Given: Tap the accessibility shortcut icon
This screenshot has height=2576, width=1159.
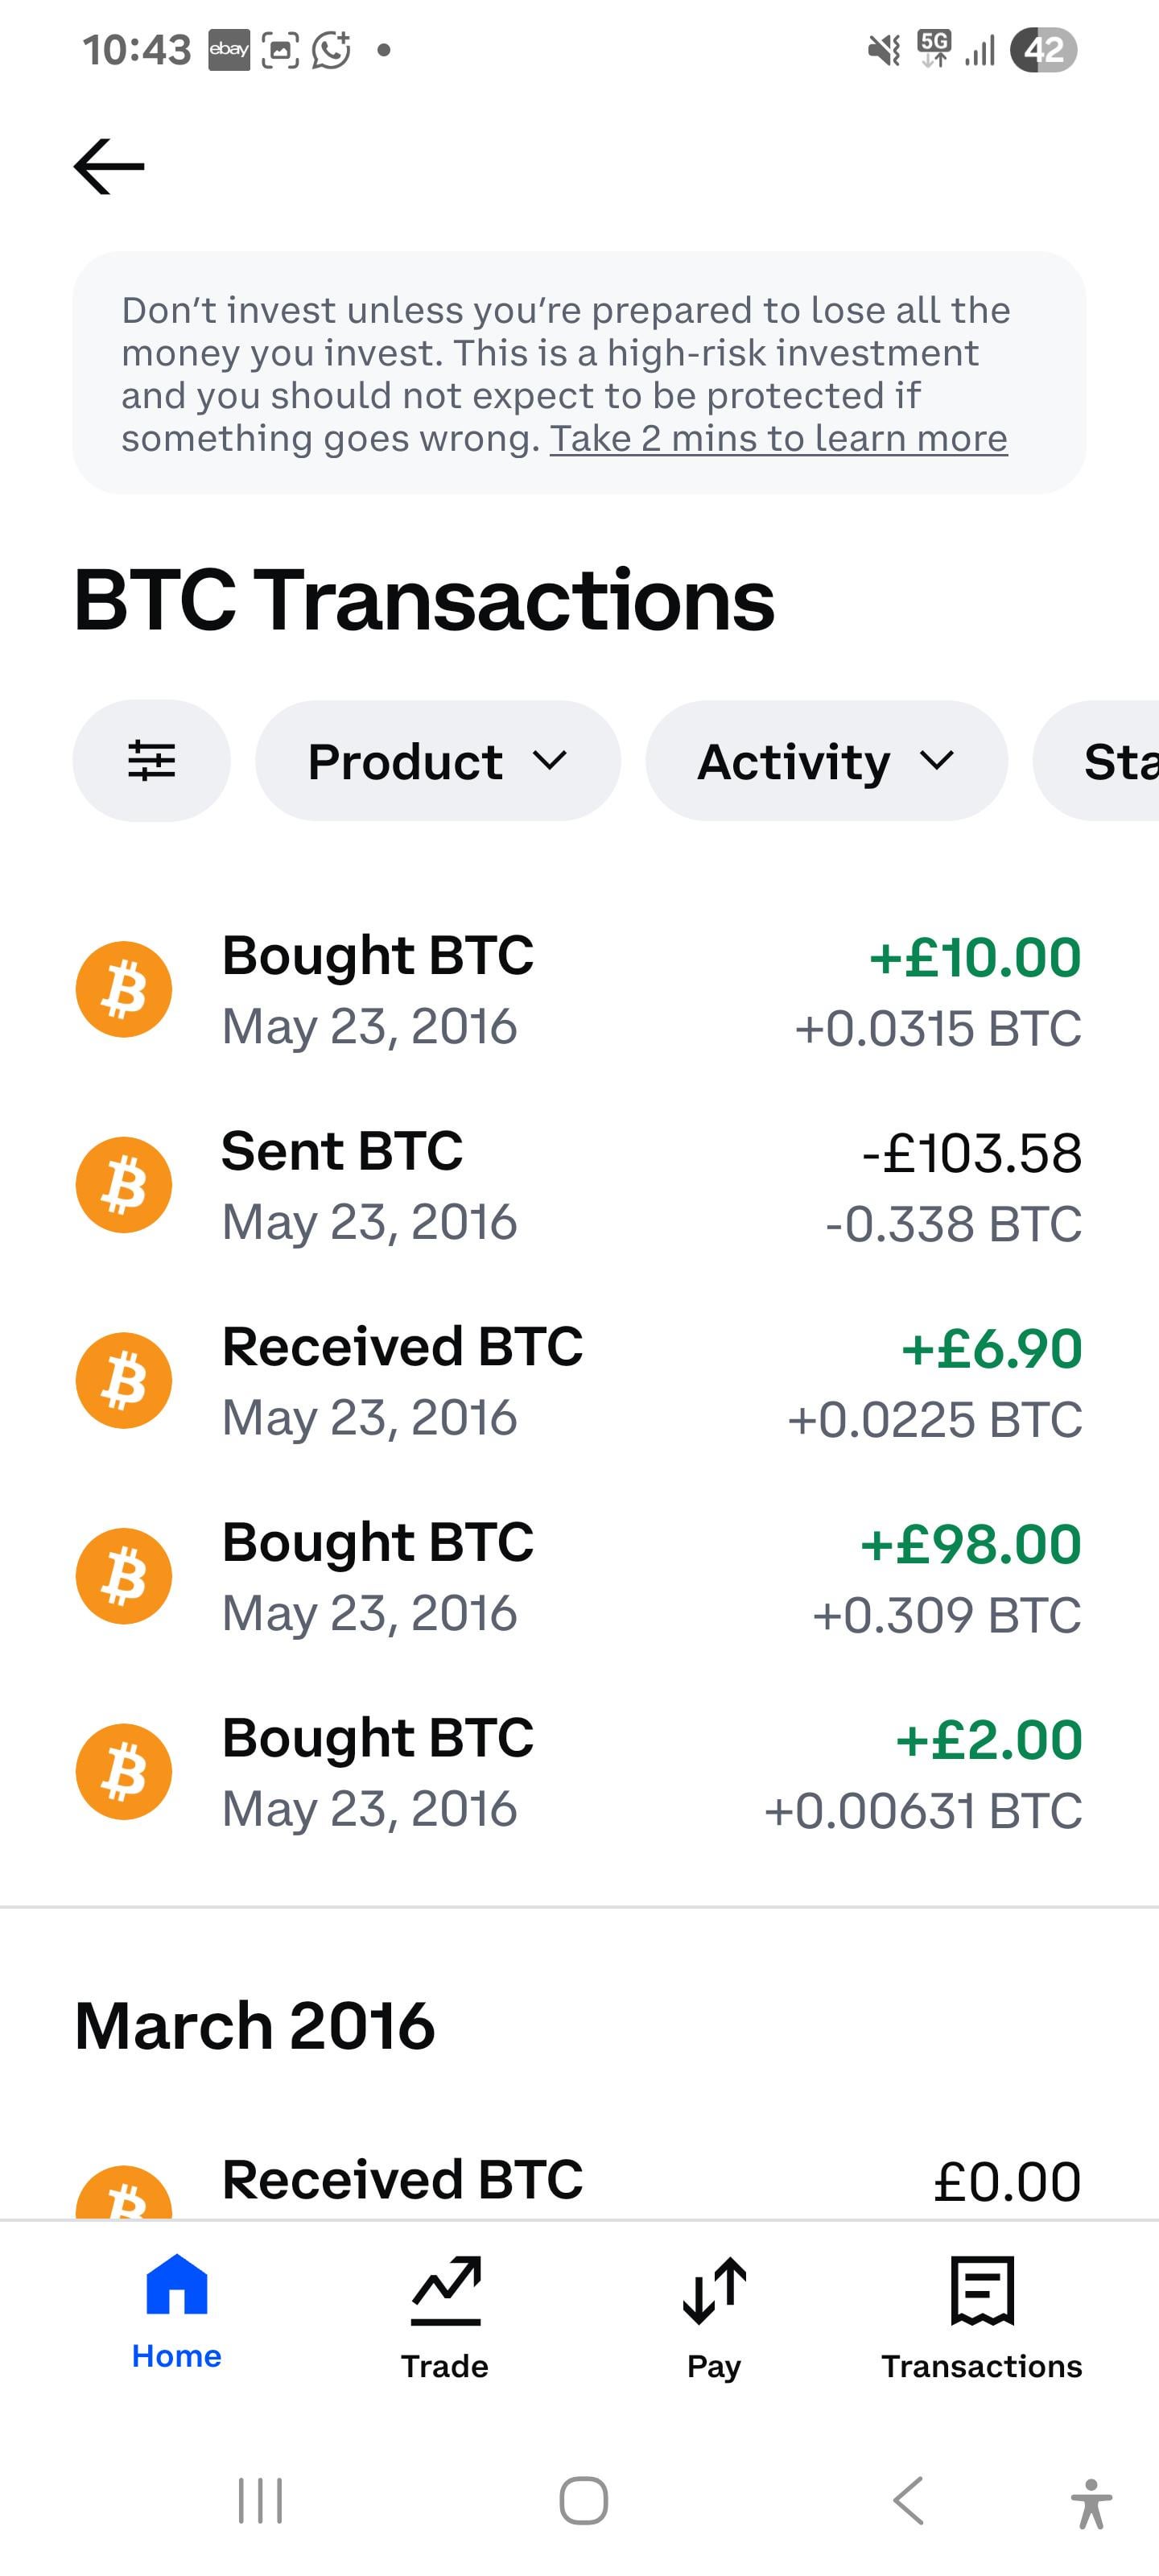Looking at the screenshot, I should (1091, 2502).
